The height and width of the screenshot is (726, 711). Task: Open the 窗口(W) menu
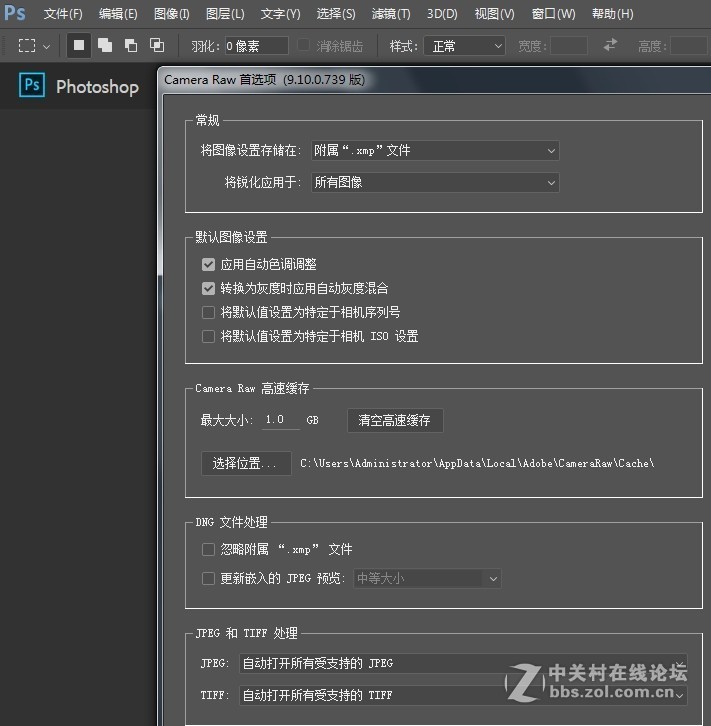[x=553, y=14]
